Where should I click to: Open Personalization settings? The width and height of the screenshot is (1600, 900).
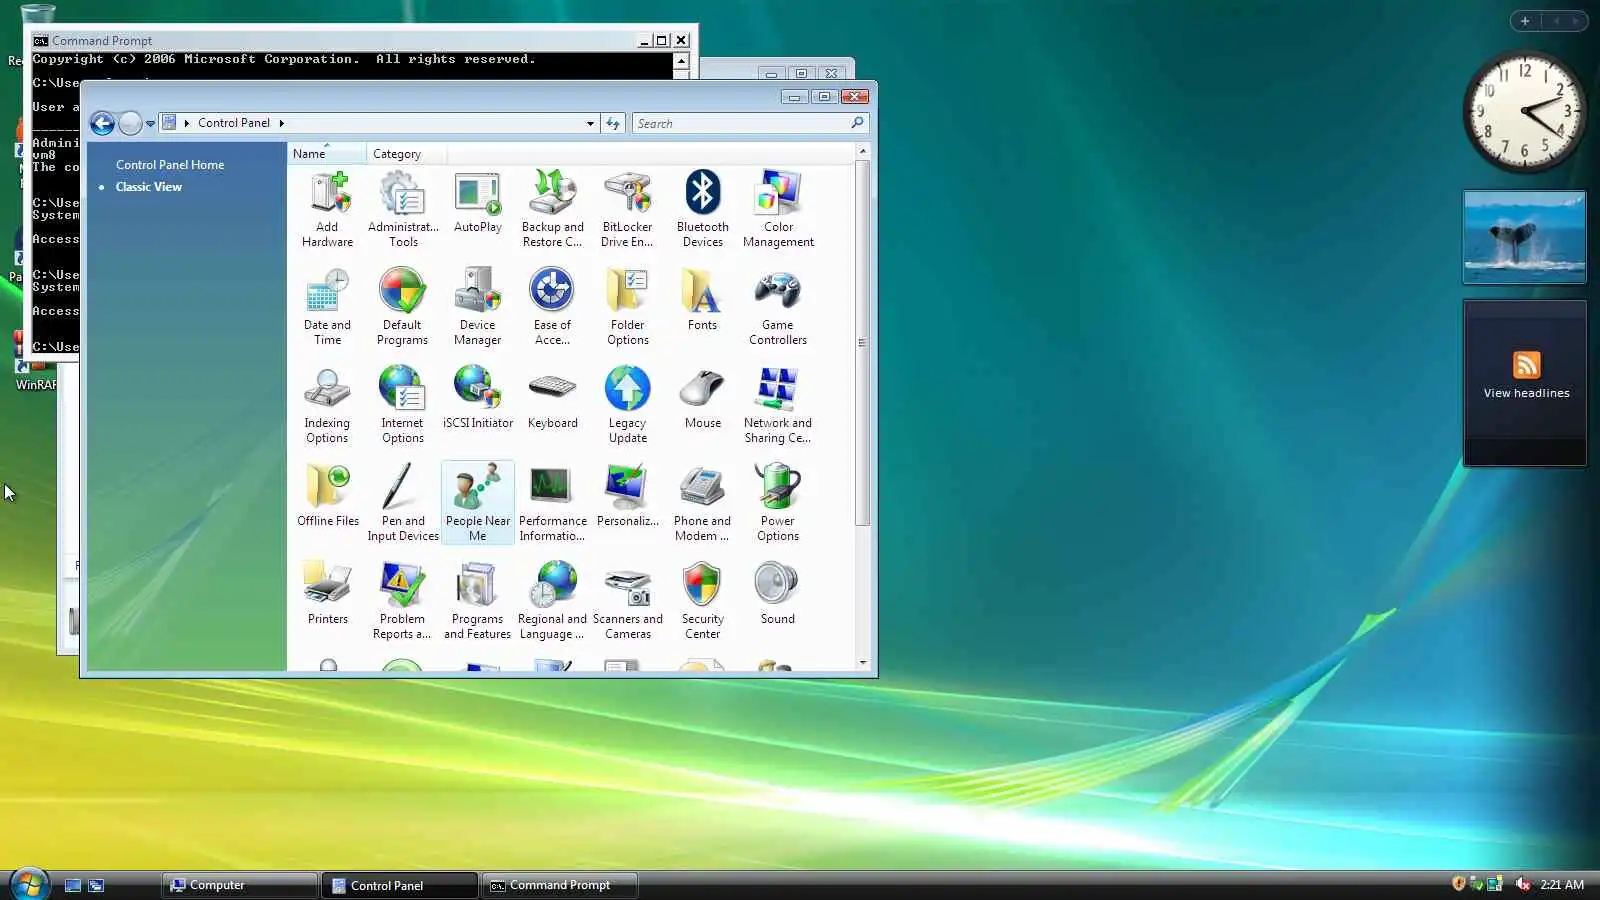(628, 496)
